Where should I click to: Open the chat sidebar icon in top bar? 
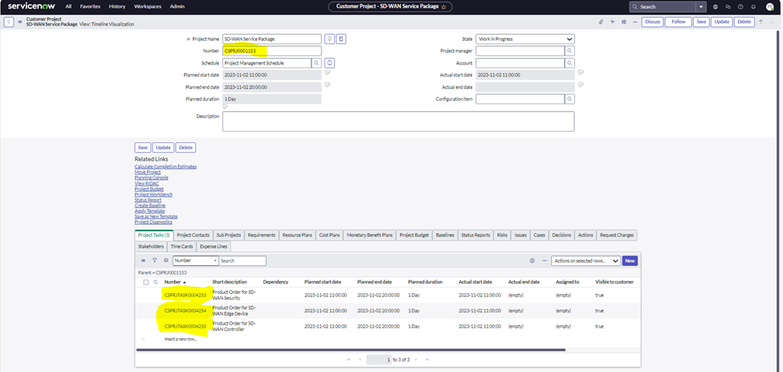tap(728, 7)
